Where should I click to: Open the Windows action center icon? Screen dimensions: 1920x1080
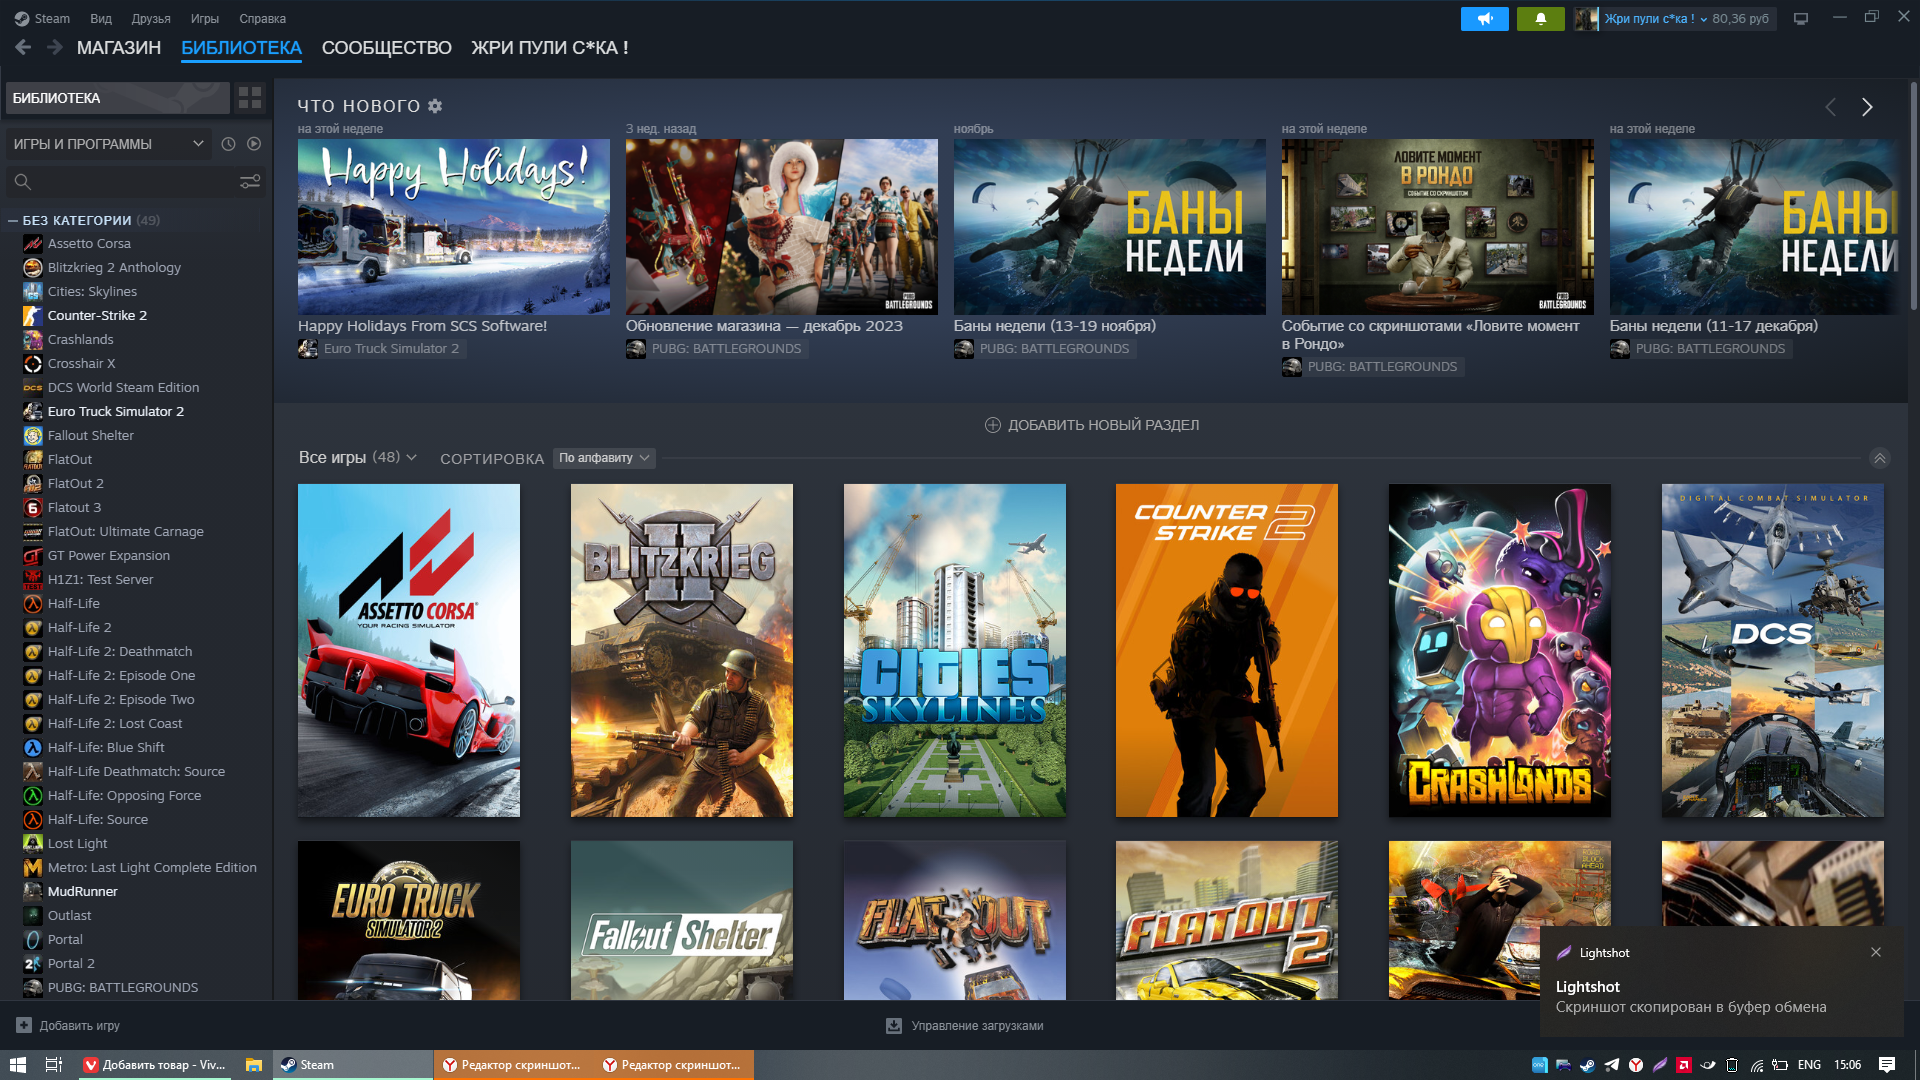point(1887,1065)
